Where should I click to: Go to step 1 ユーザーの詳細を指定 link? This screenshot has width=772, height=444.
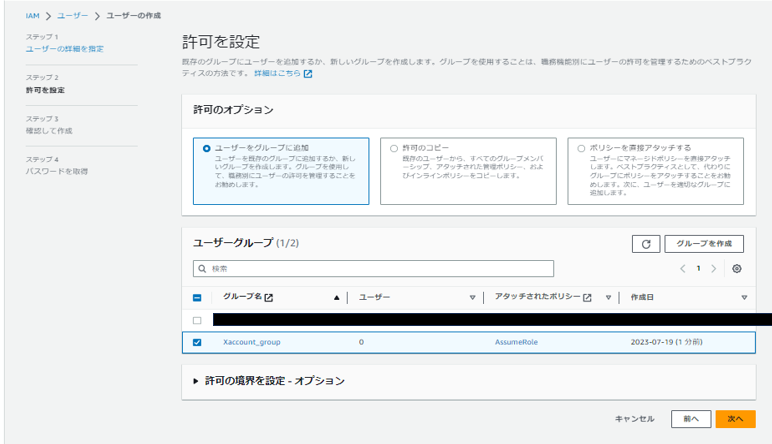tap(64, 49)
